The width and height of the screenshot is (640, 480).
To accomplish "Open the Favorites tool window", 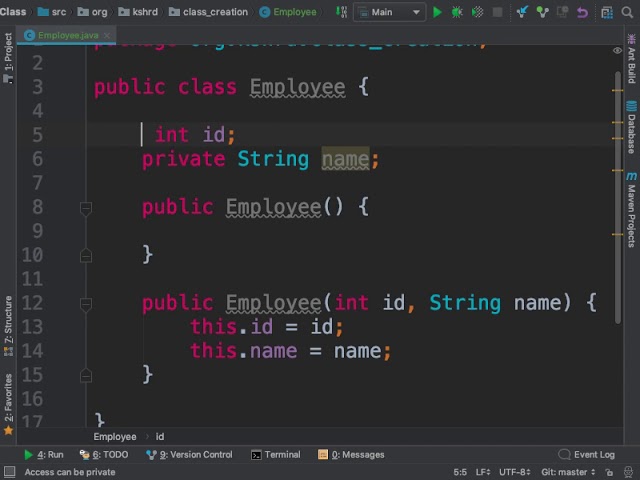I will tap(8, 403).
